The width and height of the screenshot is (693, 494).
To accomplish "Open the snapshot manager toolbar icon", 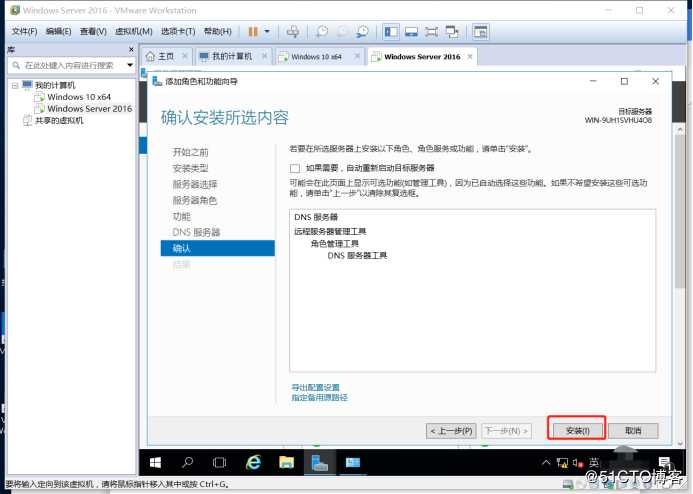I will click(362, 32).
